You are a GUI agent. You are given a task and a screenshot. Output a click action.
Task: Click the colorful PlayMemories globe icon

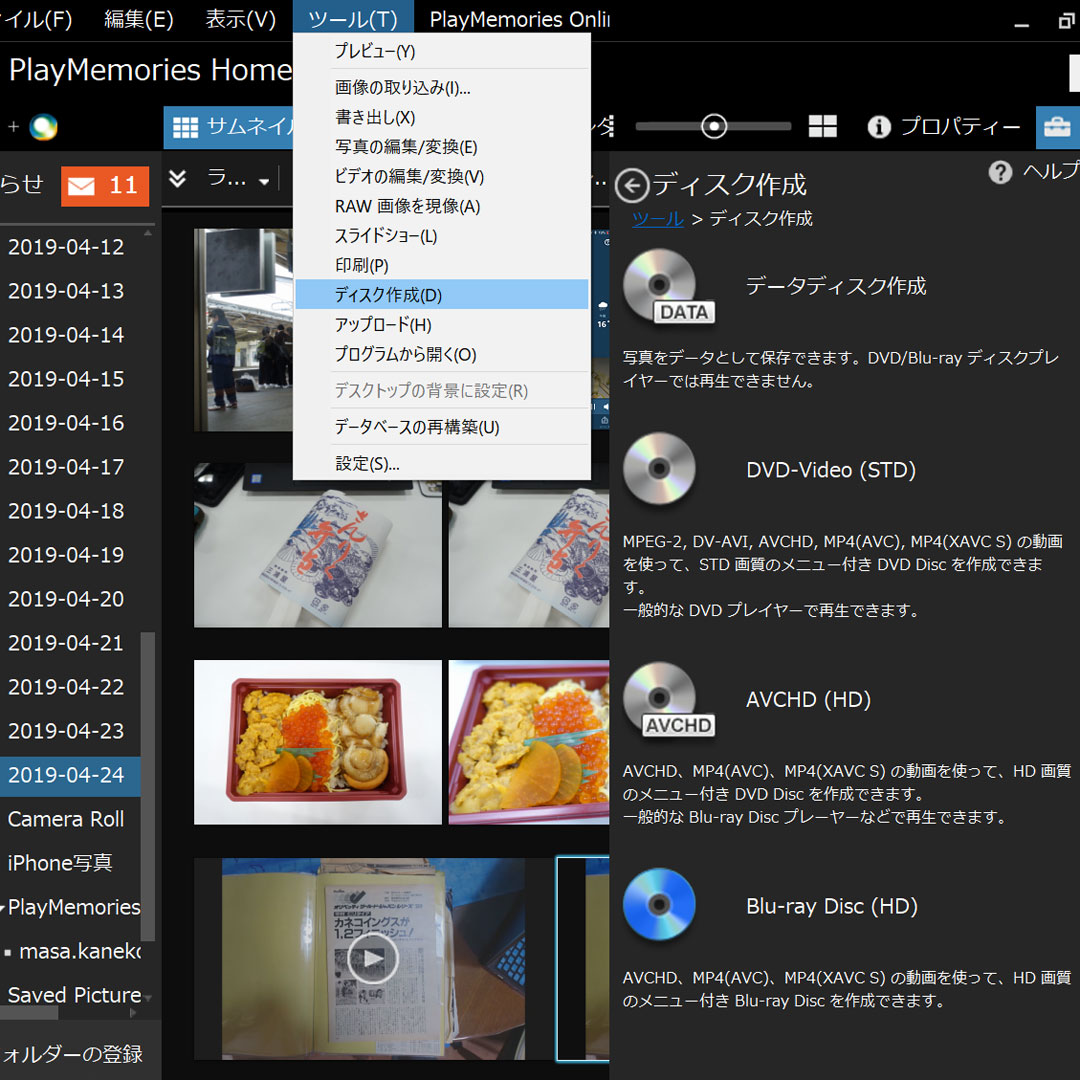[43, 127]
